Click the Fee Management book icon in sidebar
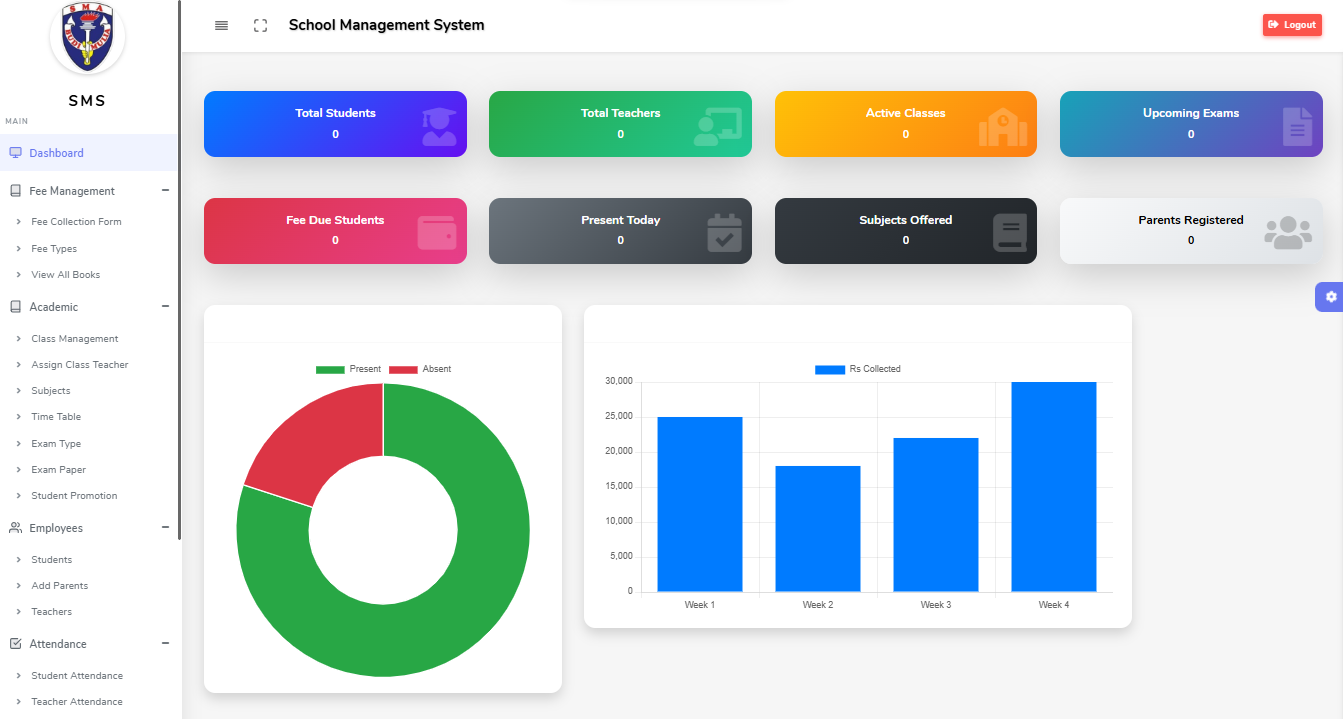1343x719 pixels. tap(13, 190)
